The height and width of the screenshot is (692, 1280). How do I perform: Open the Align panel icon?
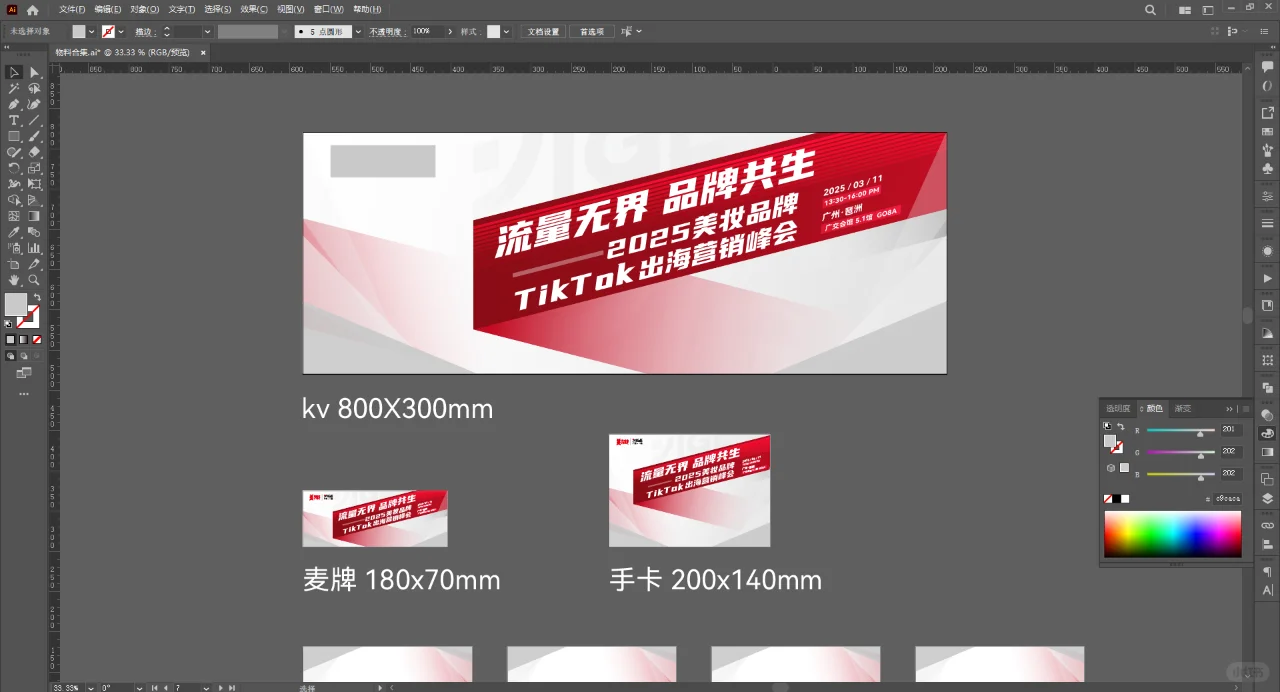click(1267, 544)
